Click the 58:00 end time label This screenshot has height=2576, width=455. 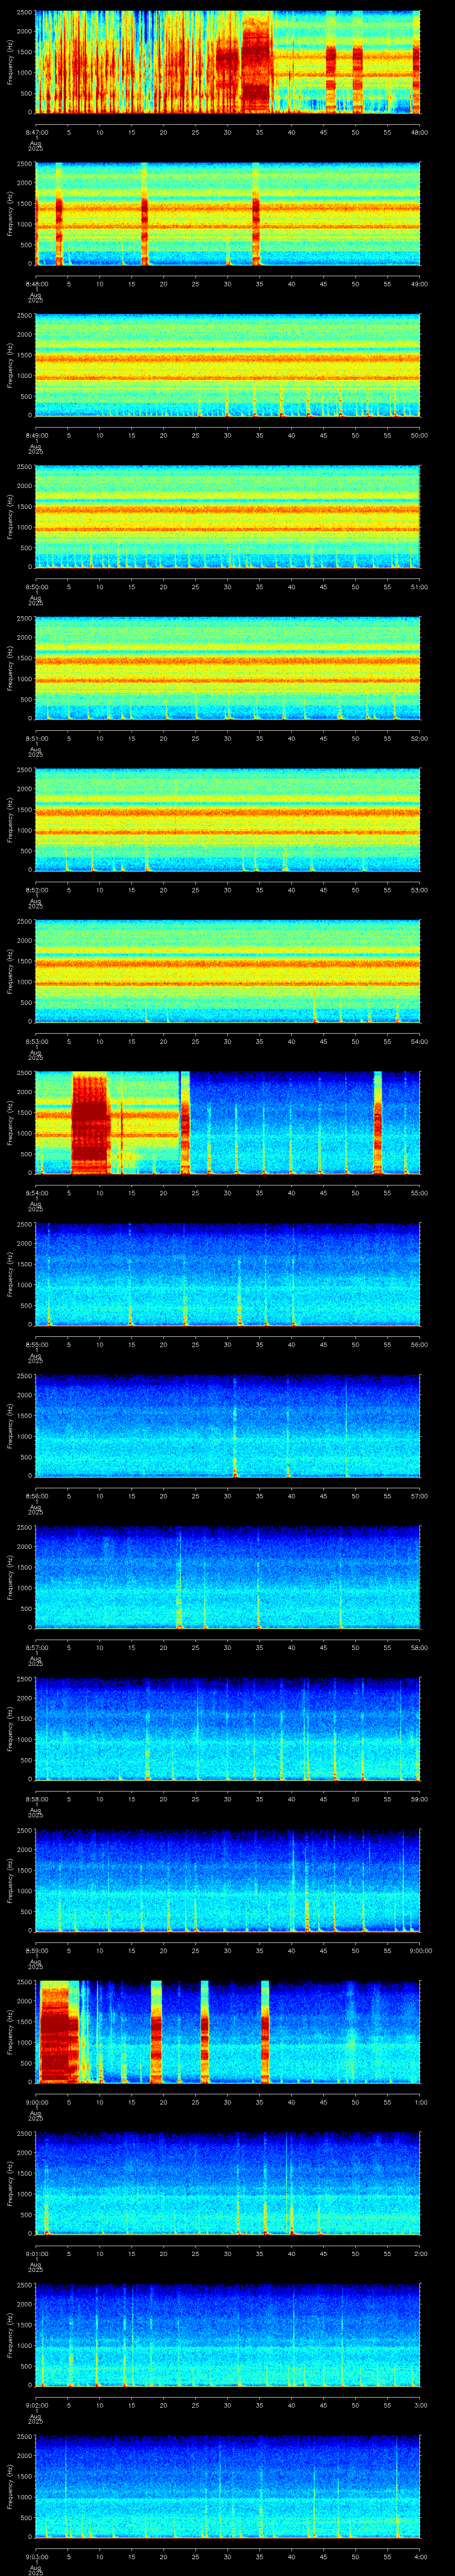tap(420, 1647)
